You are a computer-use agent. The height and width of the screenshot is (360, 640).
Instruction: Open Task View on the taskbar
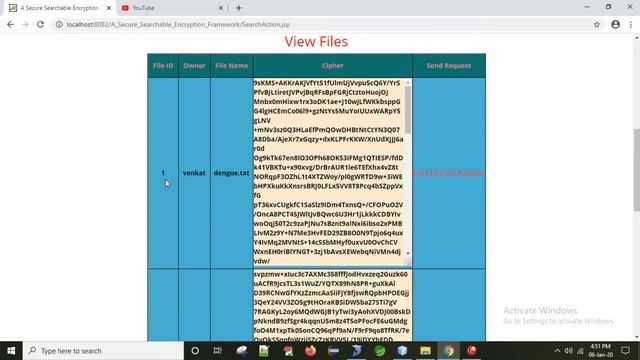[217, 351]
